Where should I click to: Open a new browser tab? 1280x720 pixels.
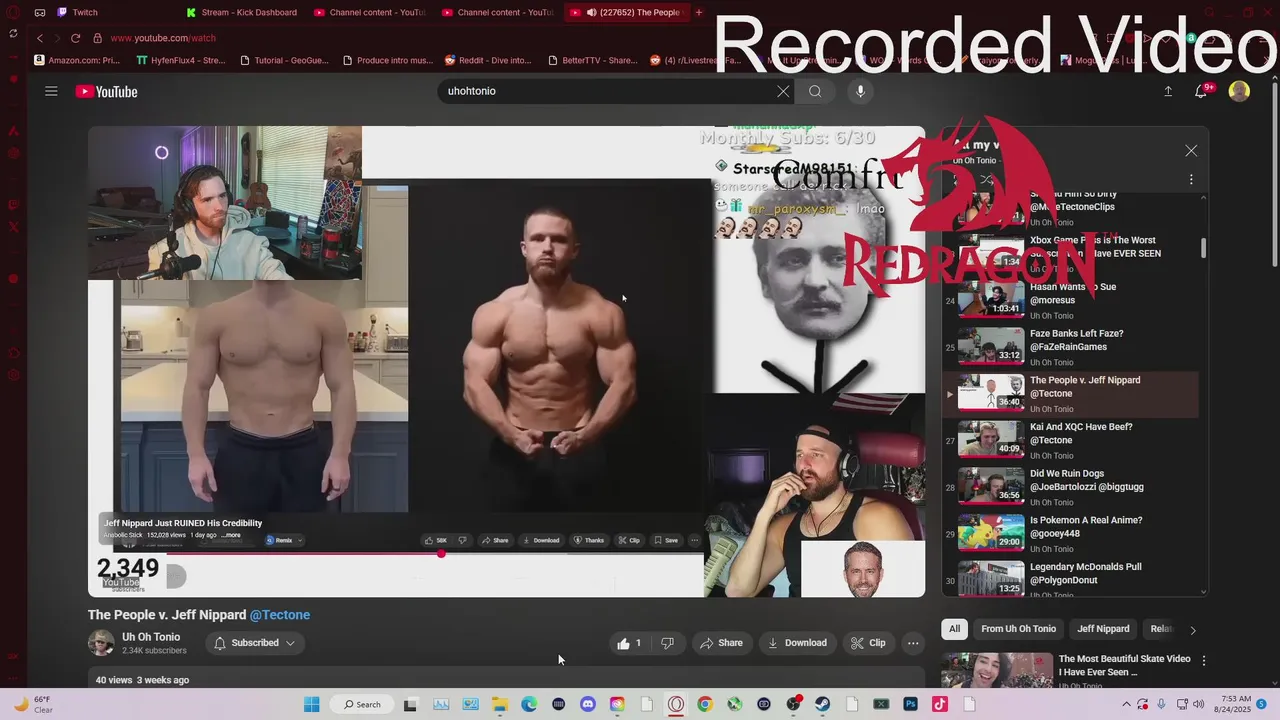(699, 12)
